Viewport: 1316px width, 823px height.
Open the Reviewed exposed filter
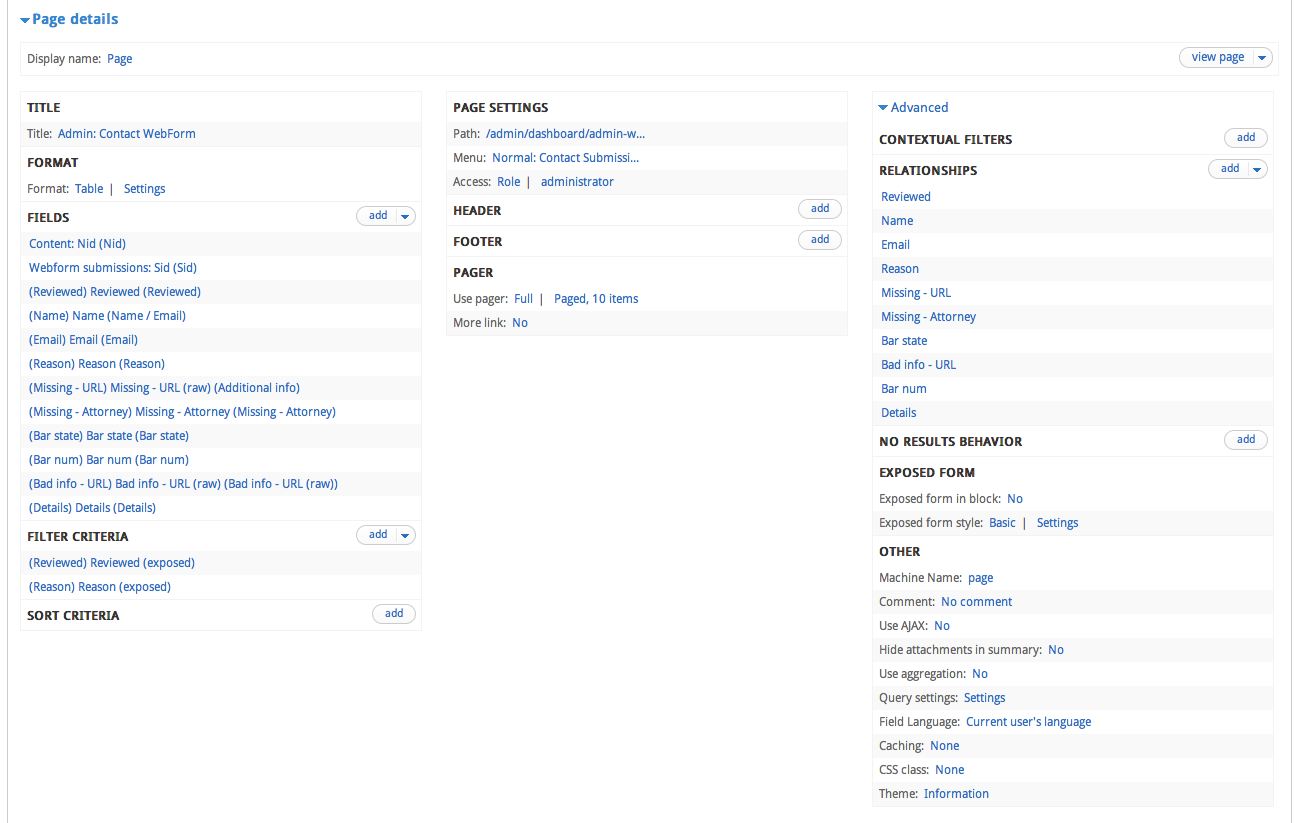pos(111,562)
